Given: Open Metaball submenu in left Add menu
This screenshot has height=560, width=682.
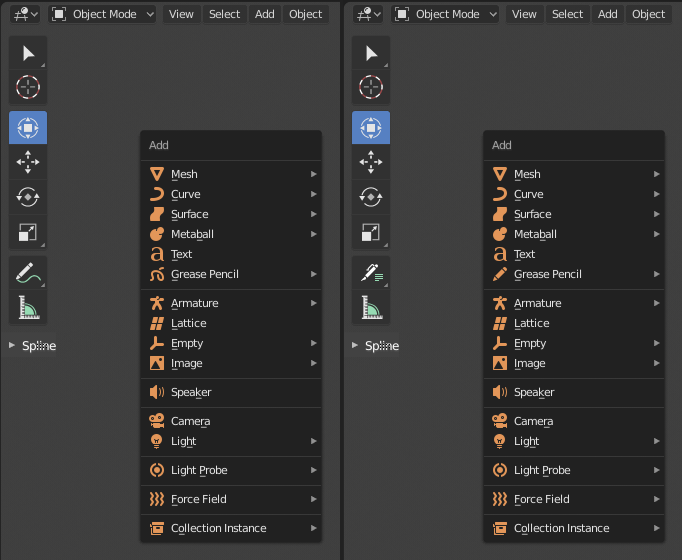Looking at the screenshot, I should click(231, 234).
